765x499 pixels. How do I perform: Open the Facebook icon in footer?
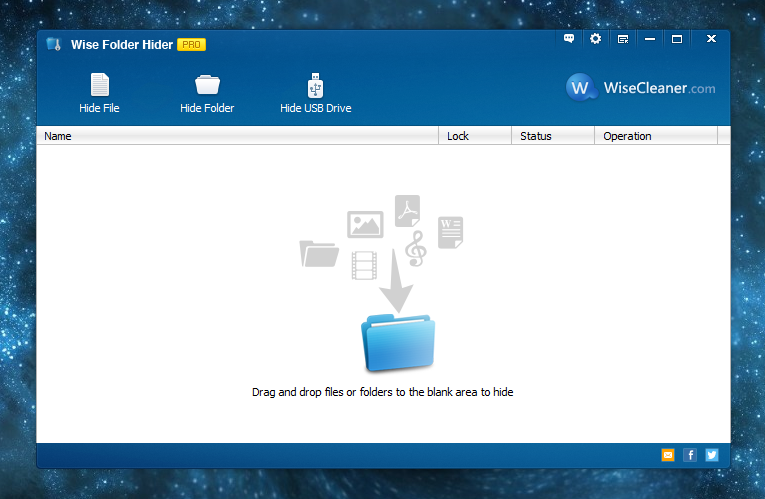[x=690, y=455]
